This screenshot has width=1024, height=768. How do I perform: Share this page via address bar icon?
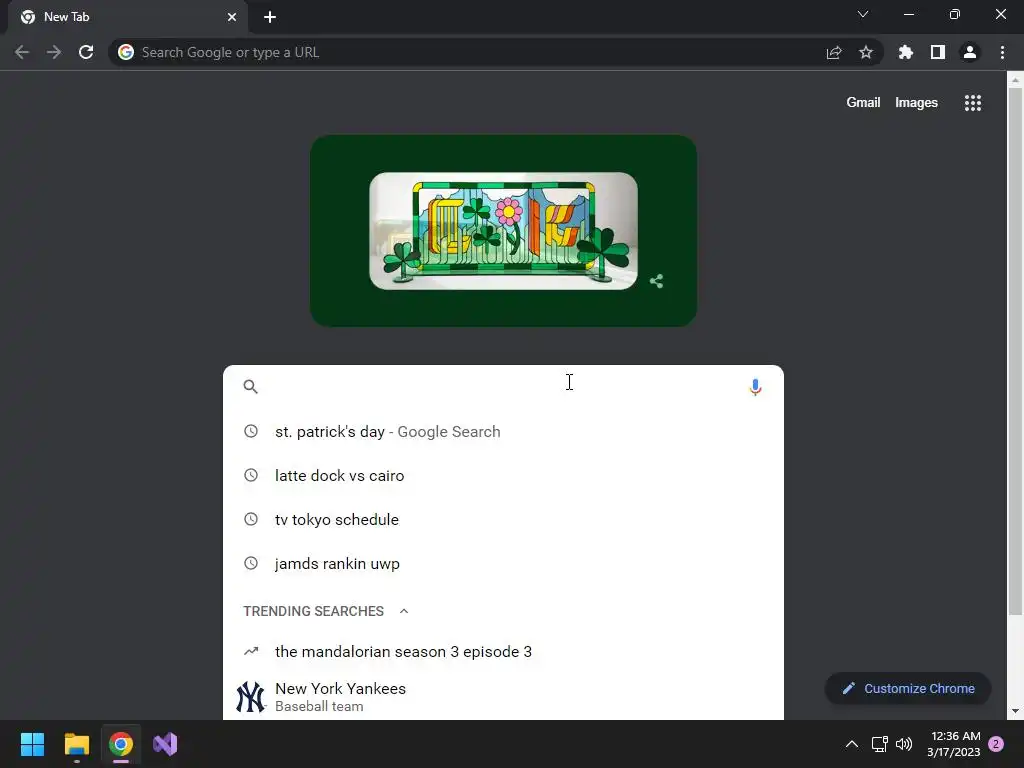click(834, 52)
